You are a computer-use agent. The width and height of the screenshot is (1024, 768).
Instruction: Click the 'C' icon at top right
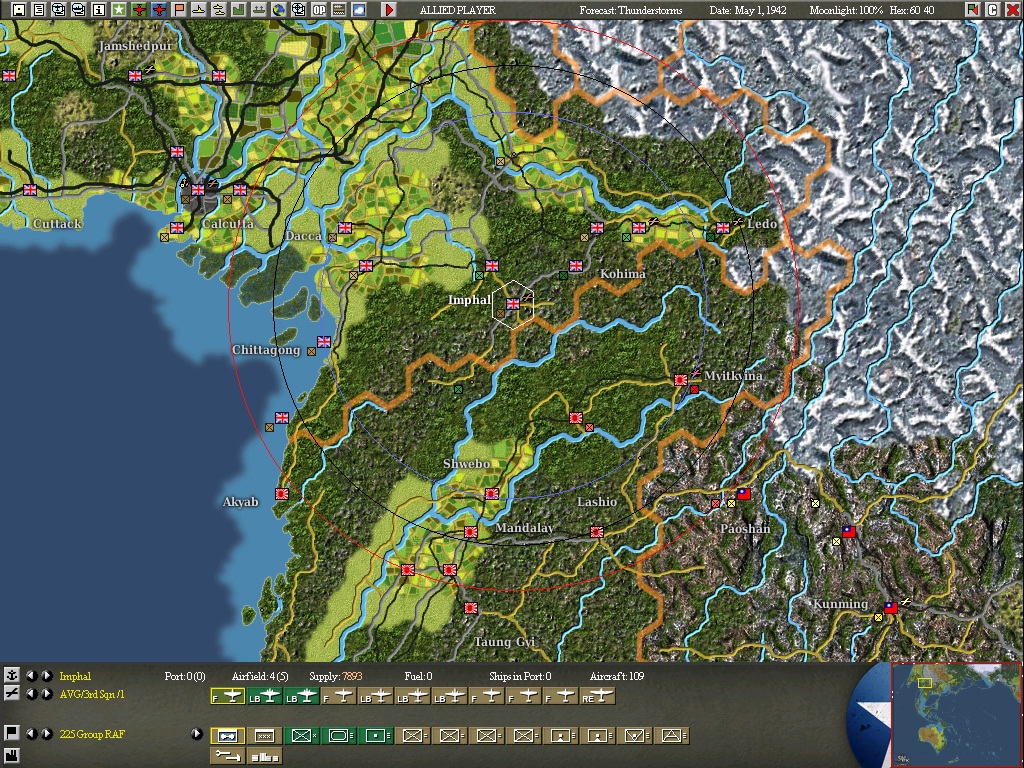[x=993, y=10]
